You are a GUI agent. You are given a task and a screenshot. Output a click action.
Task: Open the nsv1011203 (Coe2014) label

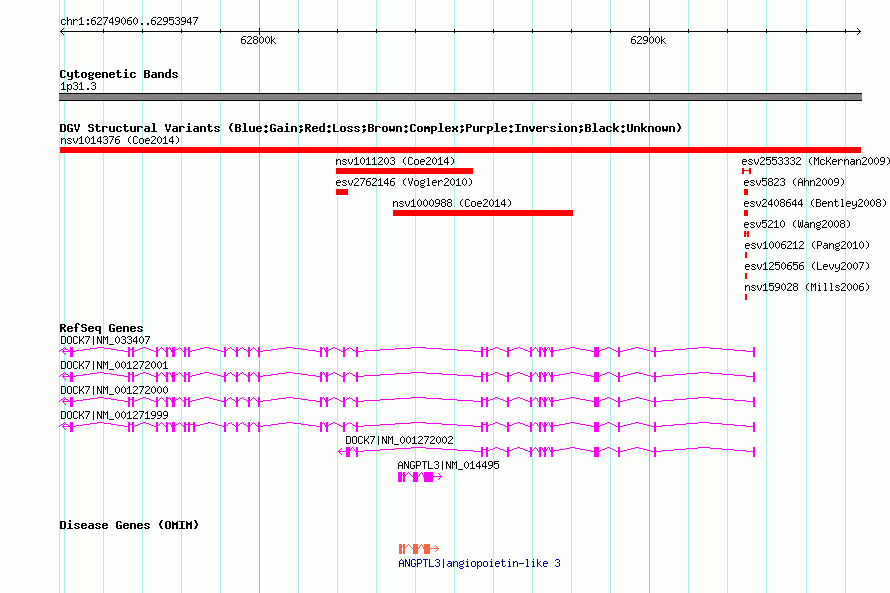click(x=395, y=161)
